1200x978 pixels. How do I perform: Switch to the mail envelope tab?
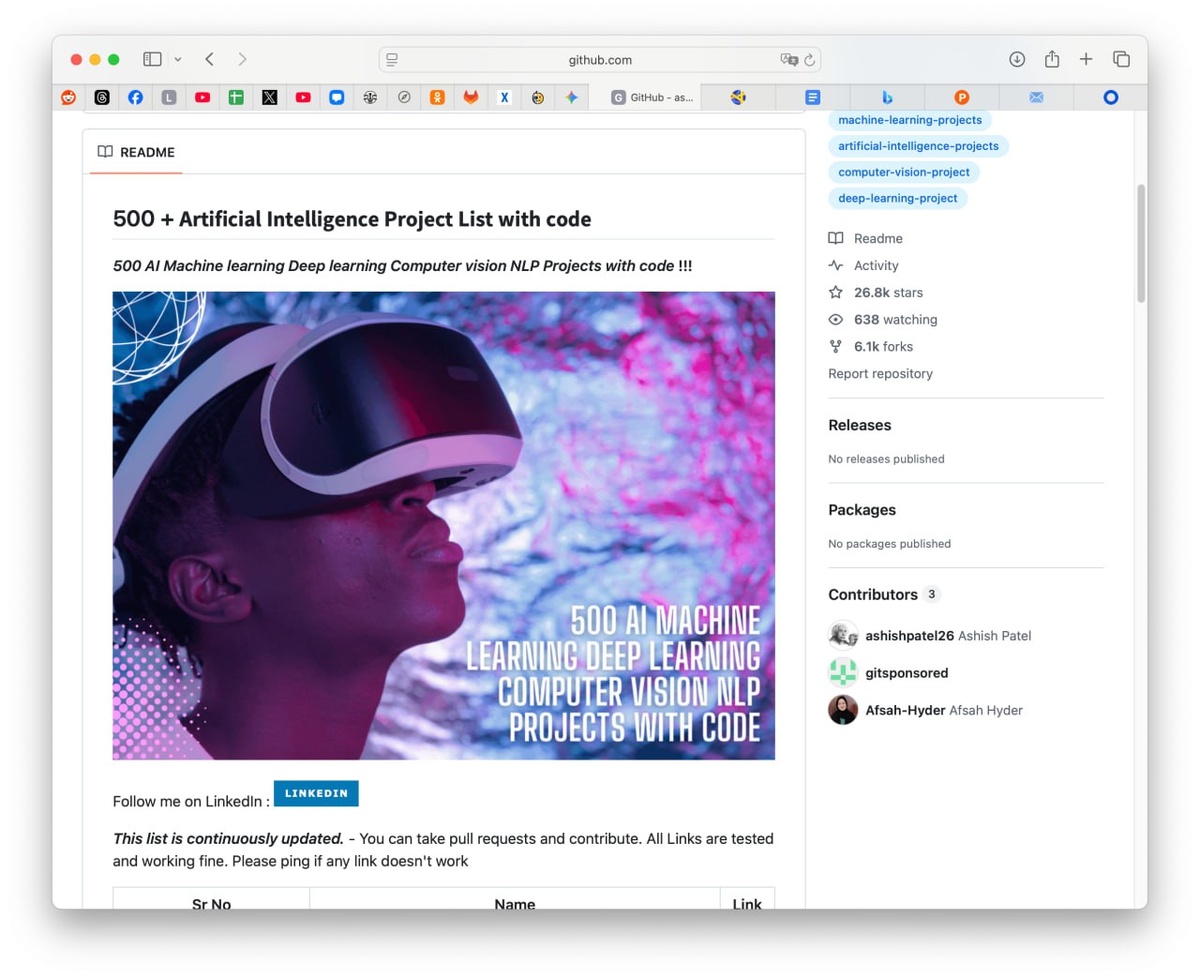[1036, 97]
